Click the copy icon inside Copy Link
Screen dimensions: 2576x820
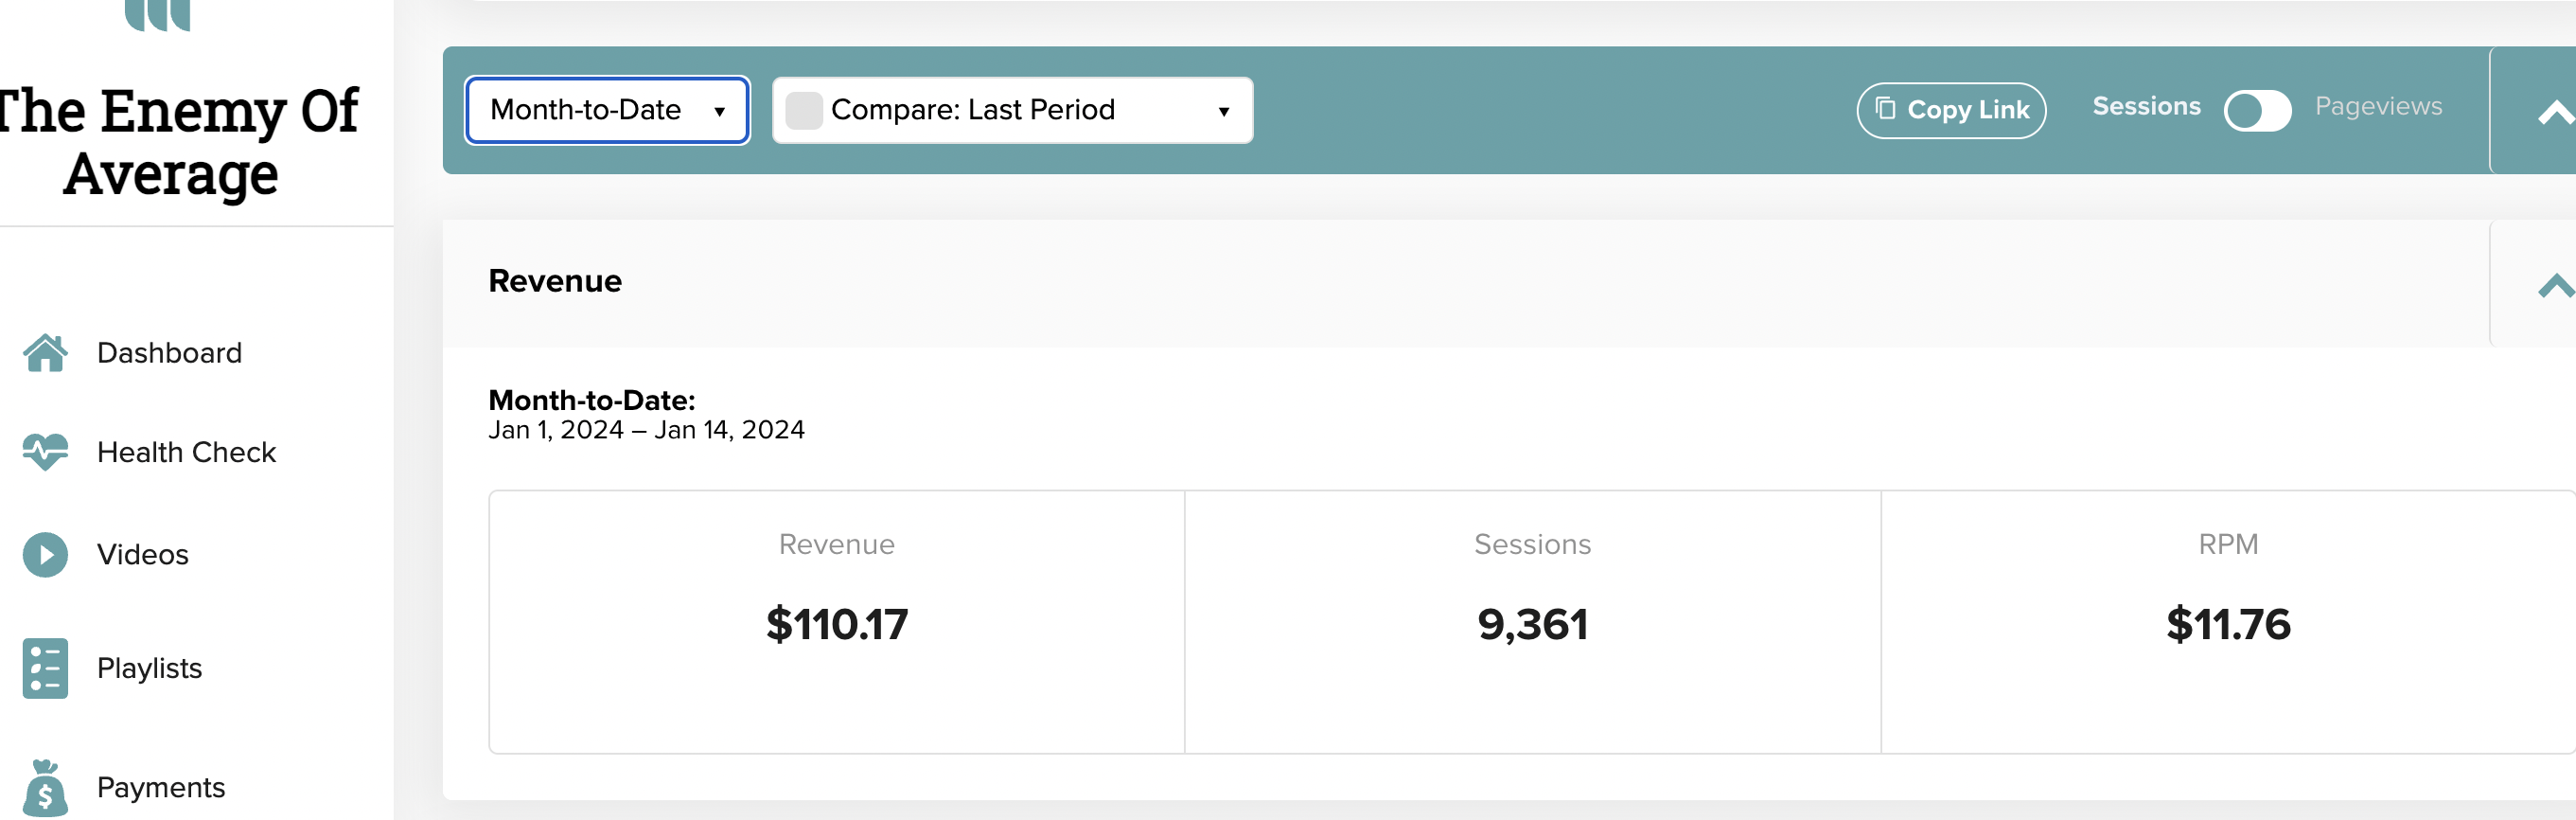pos(1885,109)
